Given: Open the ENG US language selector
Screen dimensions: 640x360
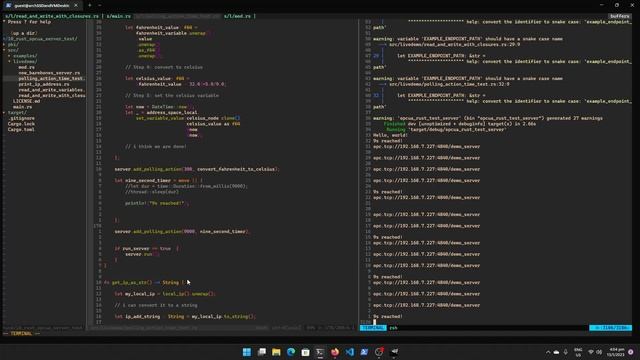Looking at the screenshot, I should tap(578, 352).
